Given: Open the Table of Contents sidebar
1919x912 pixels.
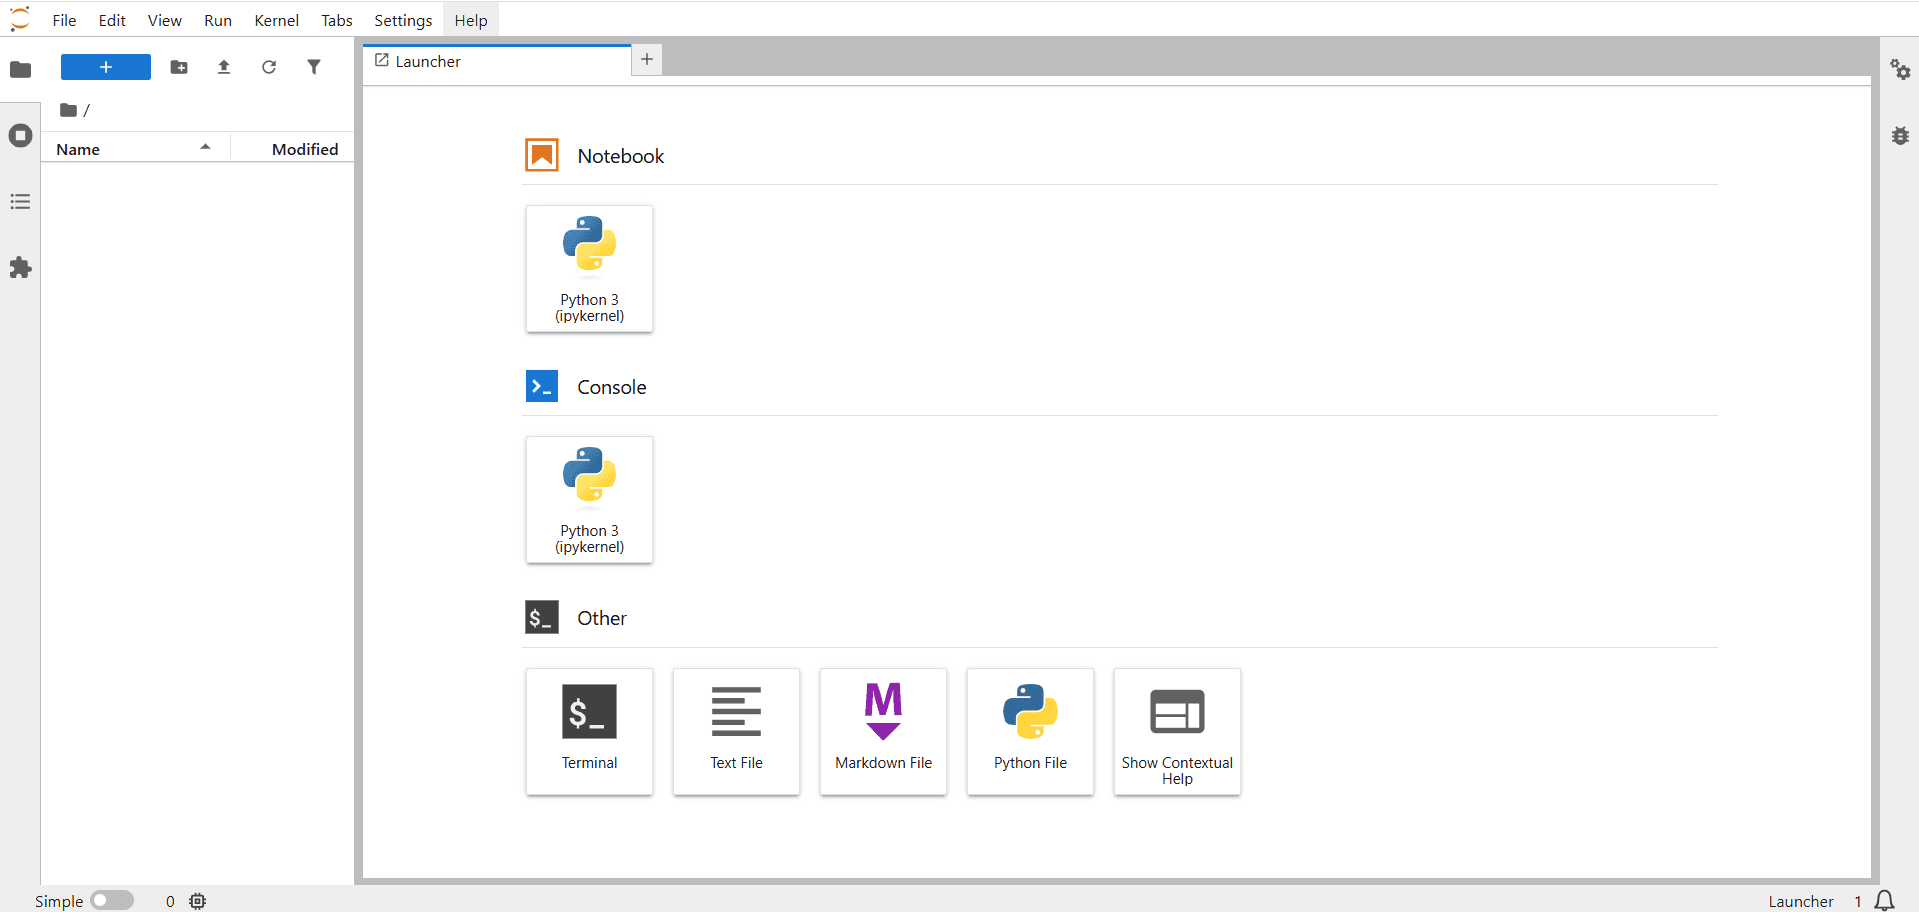Looking at the screenshot, I should tap(20, 201).
